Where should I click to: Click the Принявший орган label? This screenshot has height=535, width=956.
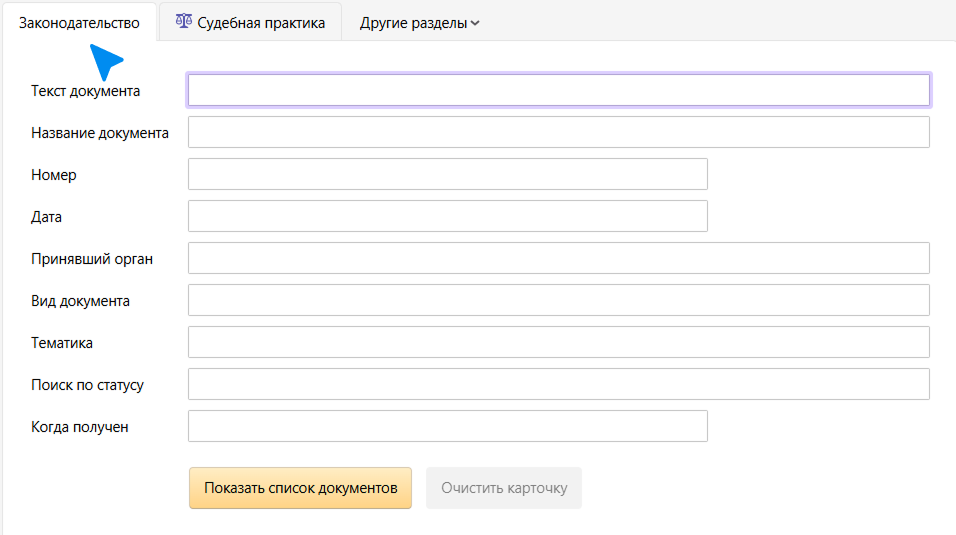tap(92, 259)
